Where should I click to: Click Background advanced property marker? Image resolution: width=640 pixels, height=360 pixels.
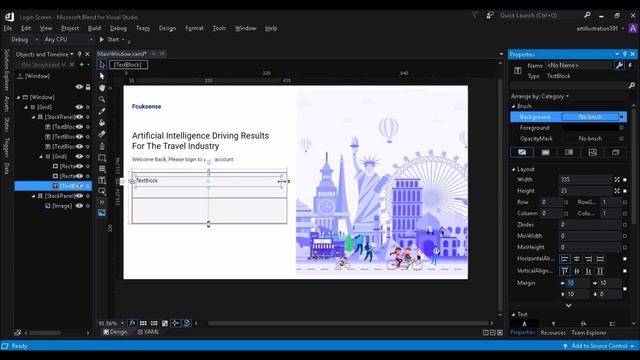click(622, 117)
